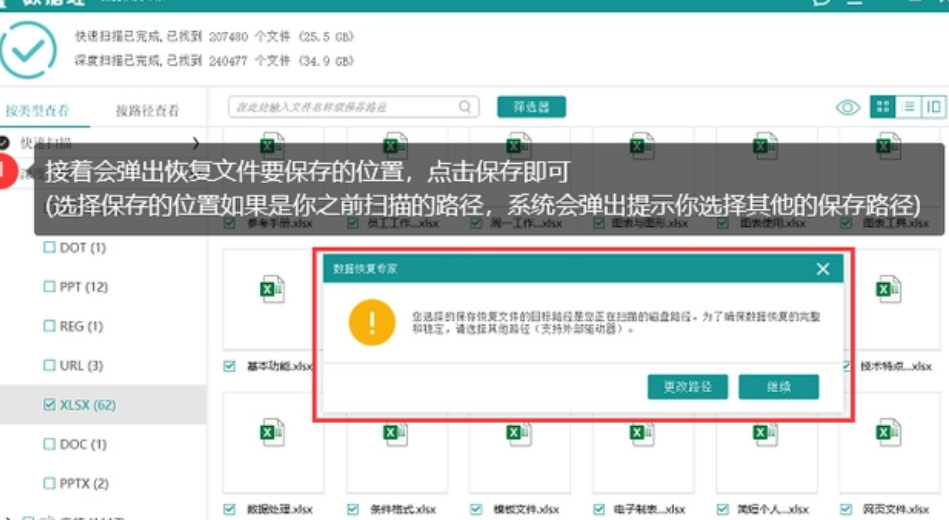Switch to grid thumbnail view
949x520 pixels.
click(x=882, y=107)
